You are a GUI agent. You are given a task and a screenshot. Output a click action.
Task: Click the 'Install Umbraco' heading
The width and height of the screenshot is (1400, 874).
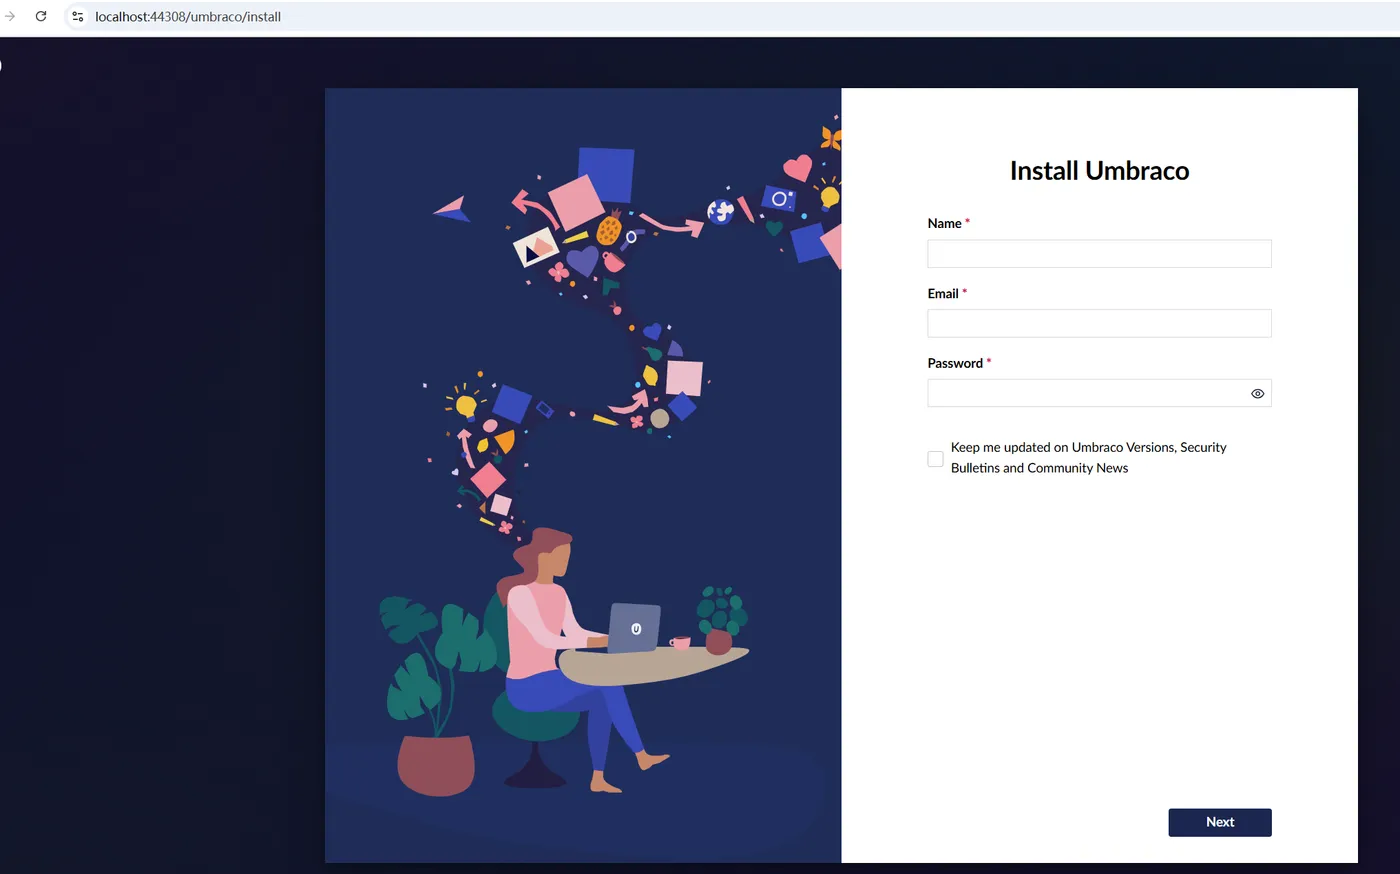[1099, 171]
